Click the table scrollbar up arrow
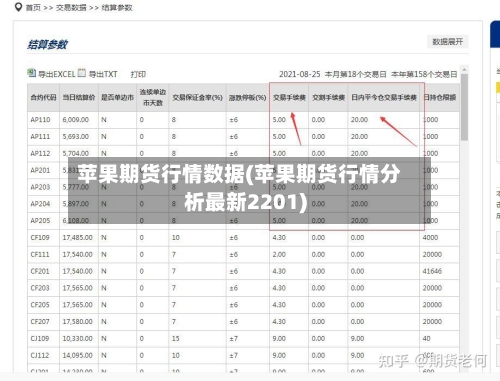 (x=464, y=70)
